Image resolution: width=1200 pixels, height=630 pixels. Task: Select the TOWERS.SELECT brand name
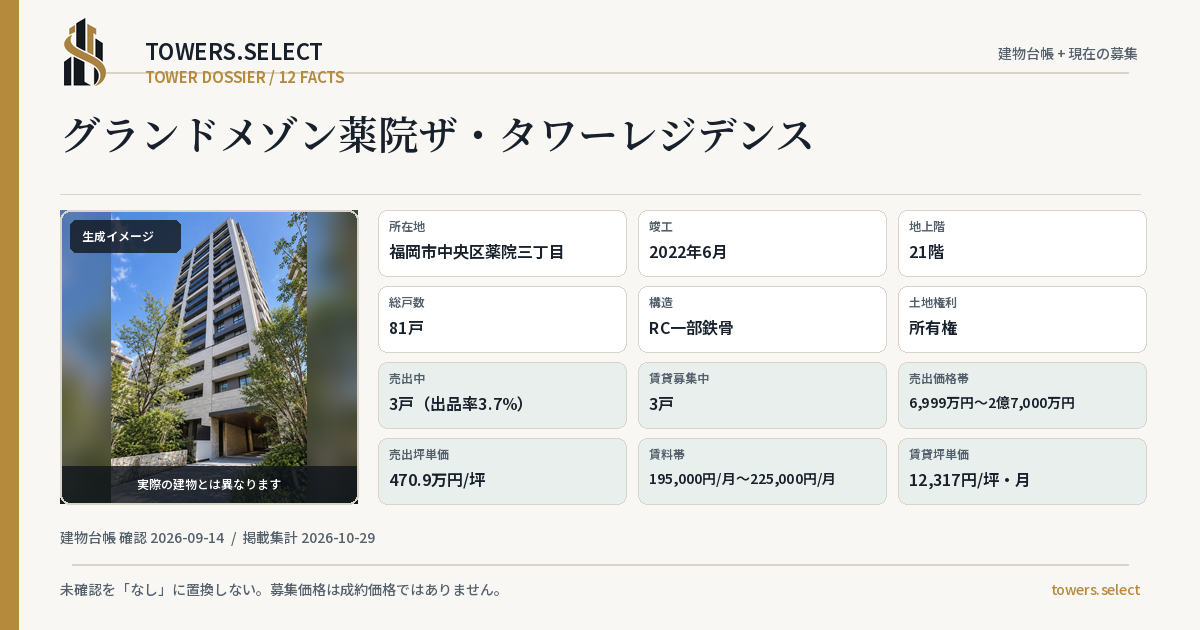[x=234, y=52]
